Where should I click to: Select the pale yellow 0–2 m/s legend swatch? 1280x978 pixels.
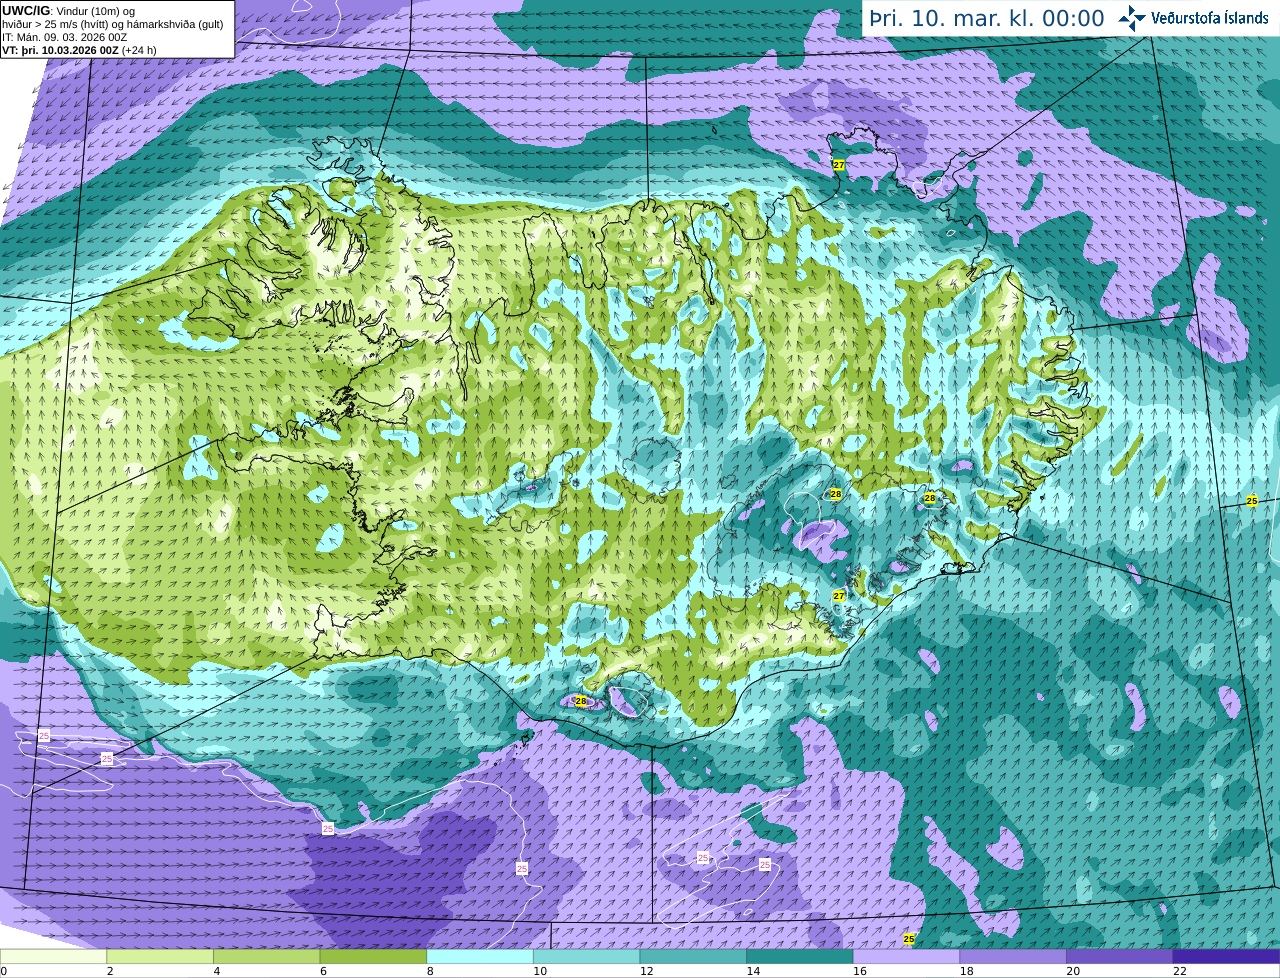(53, 956)
